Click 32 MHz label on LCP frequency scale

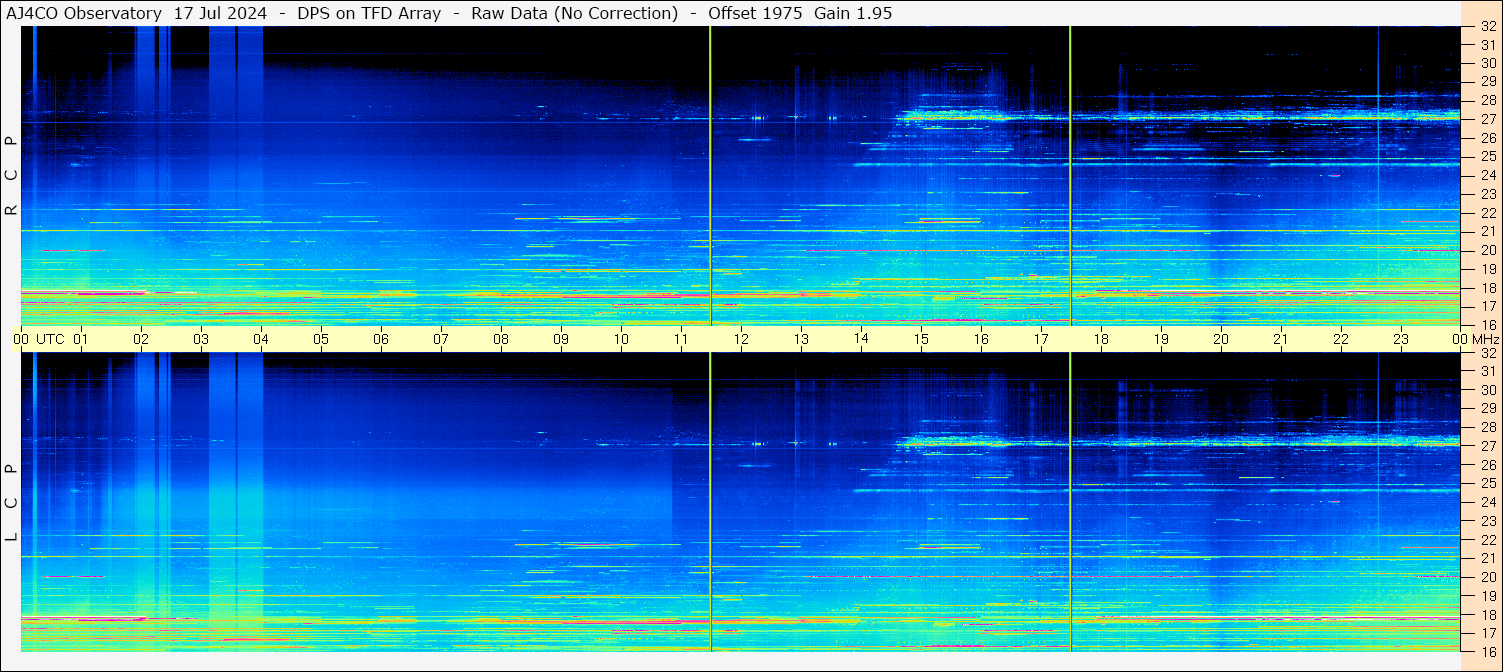click(x=1487, y=353)
